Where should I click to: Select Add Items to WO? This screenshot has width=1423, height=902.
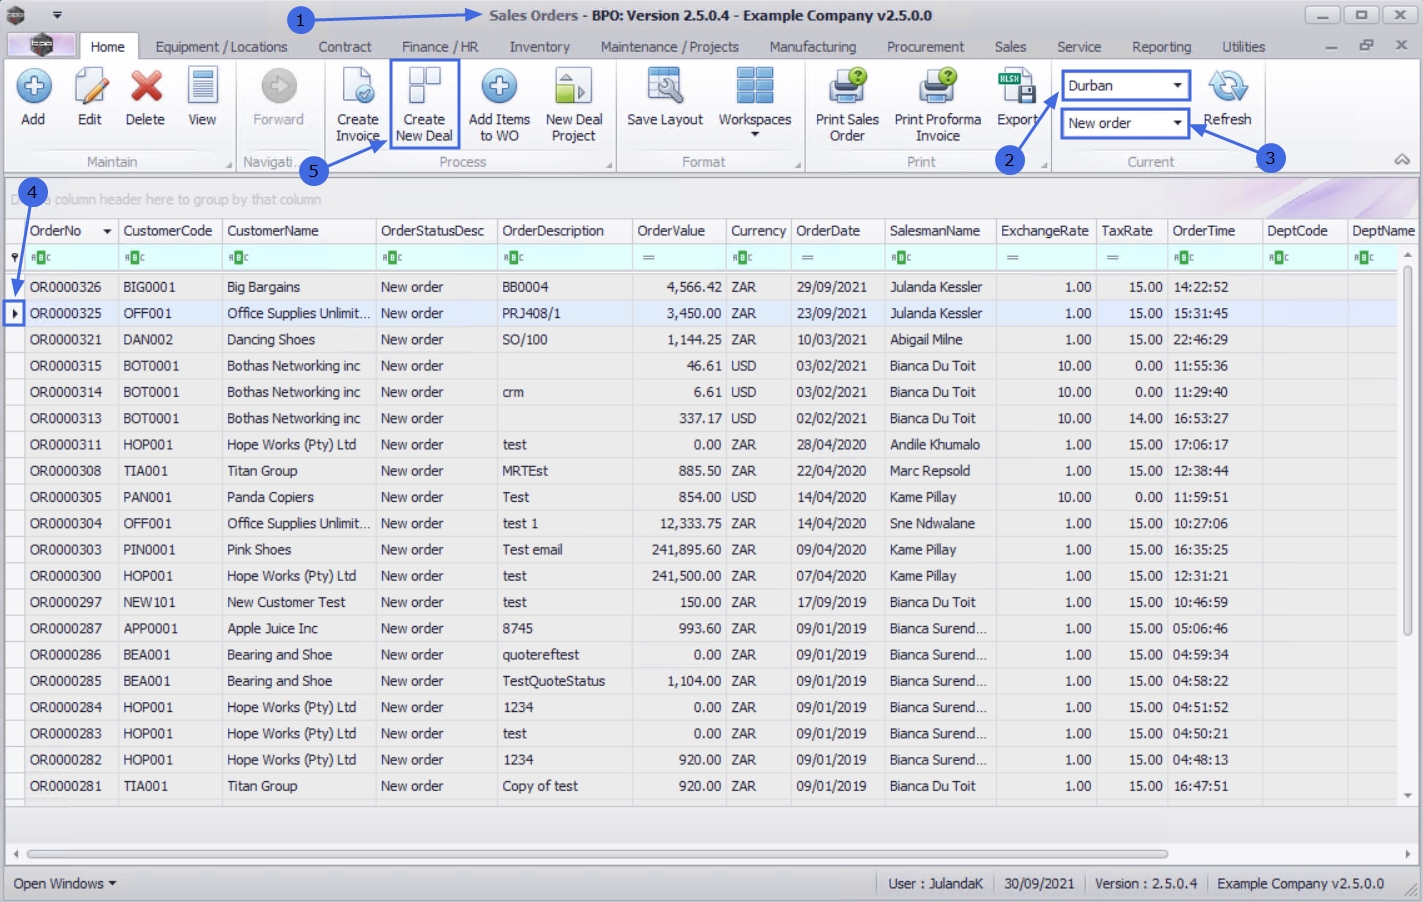499,105
